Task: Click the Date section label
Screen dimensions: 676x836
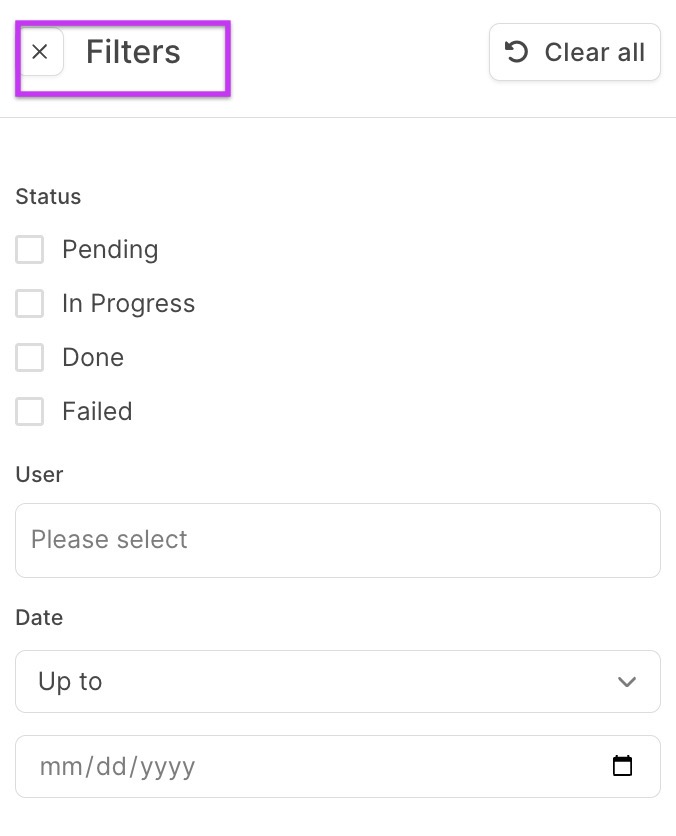Action: click(39, 618)
